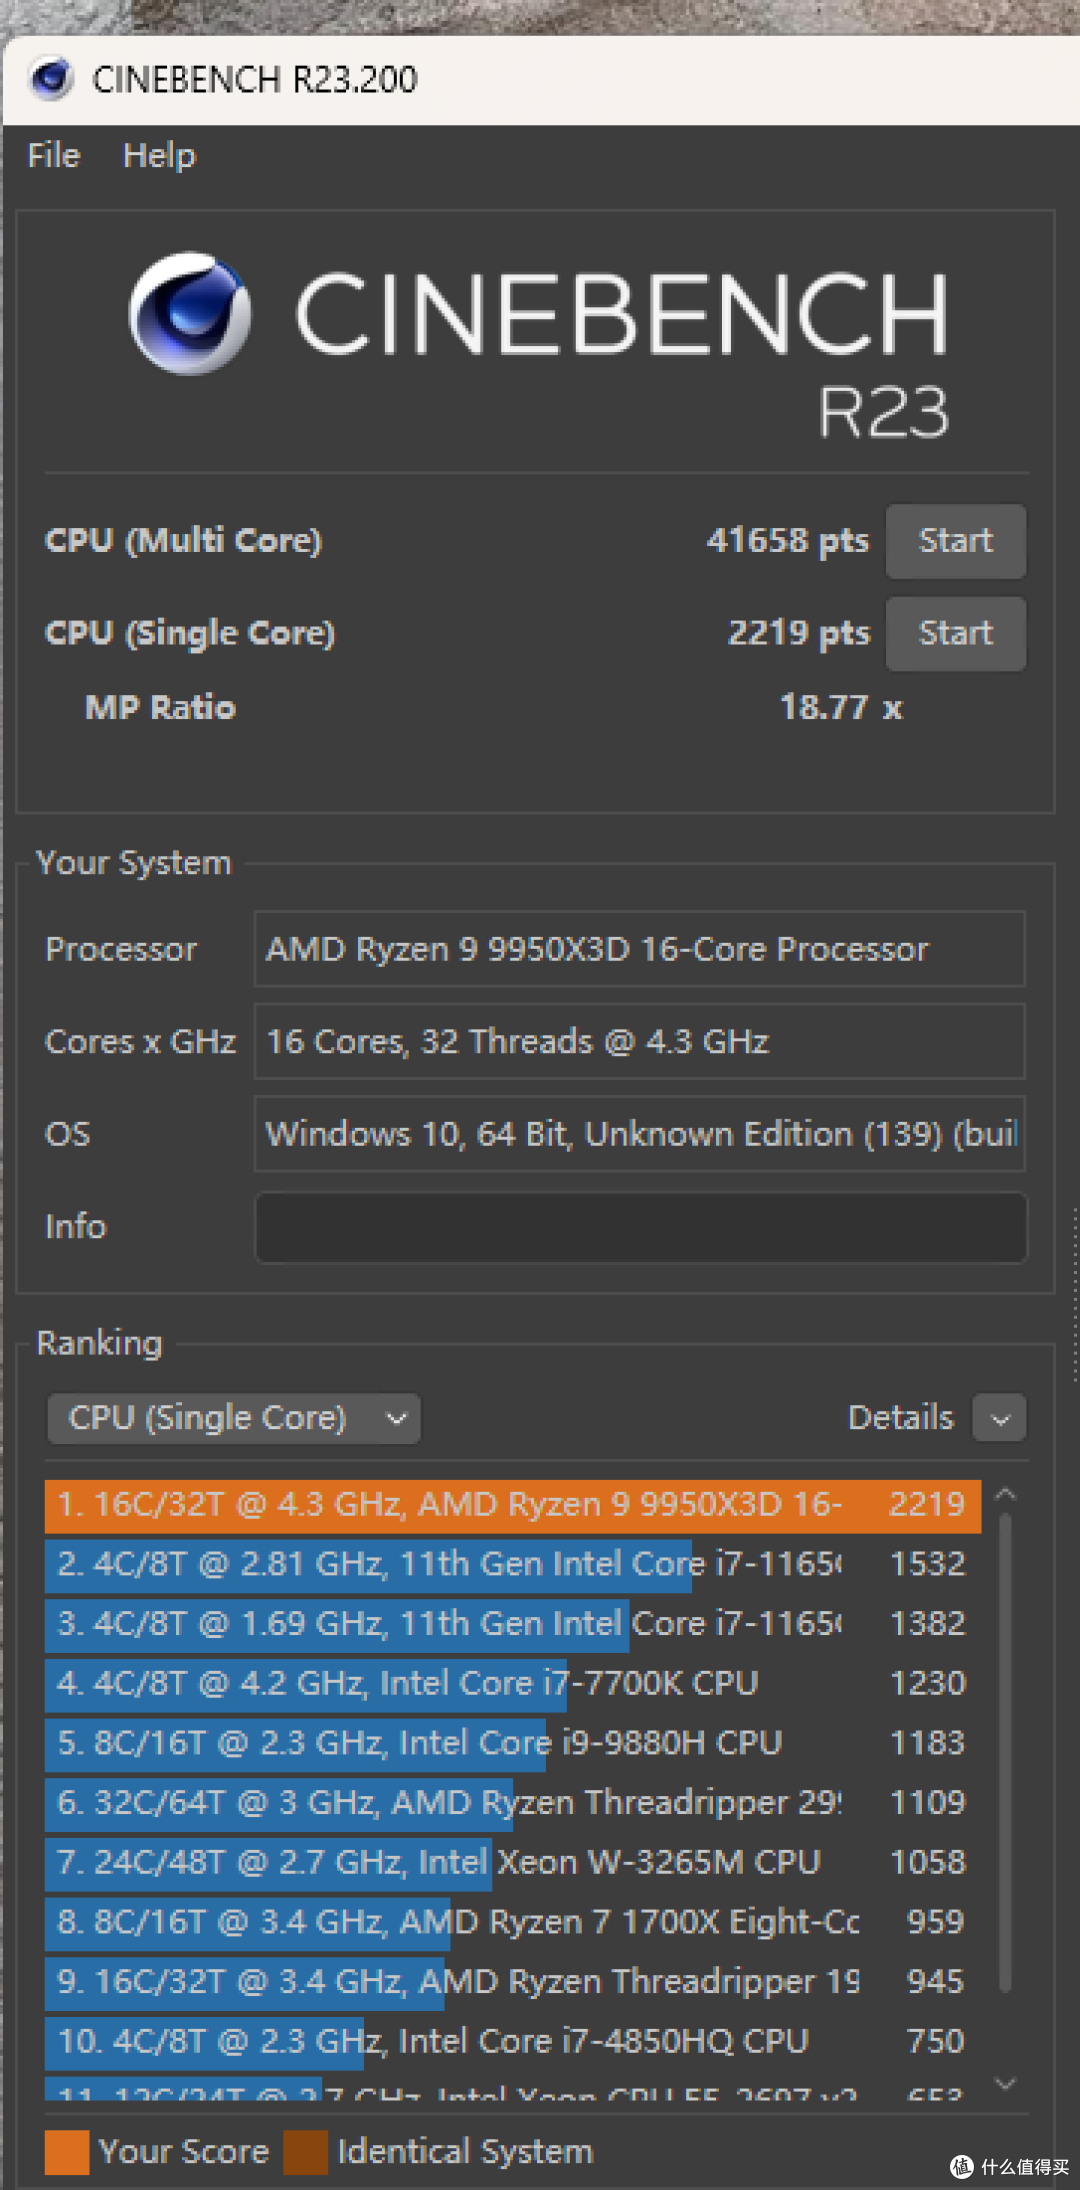Click the Cinebench sphere logo in the header
The image size is (1080, 2190).
click(190, 314)
